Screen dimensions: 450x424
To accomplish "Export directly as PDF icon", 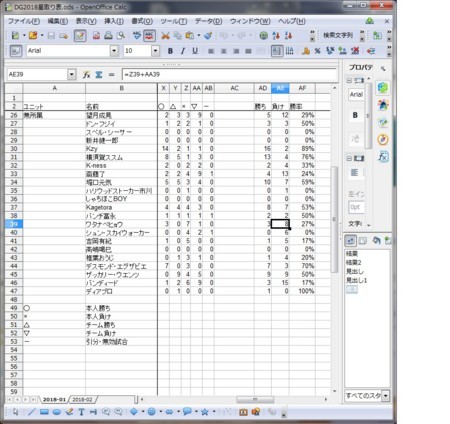I will [x=96, y=35].
